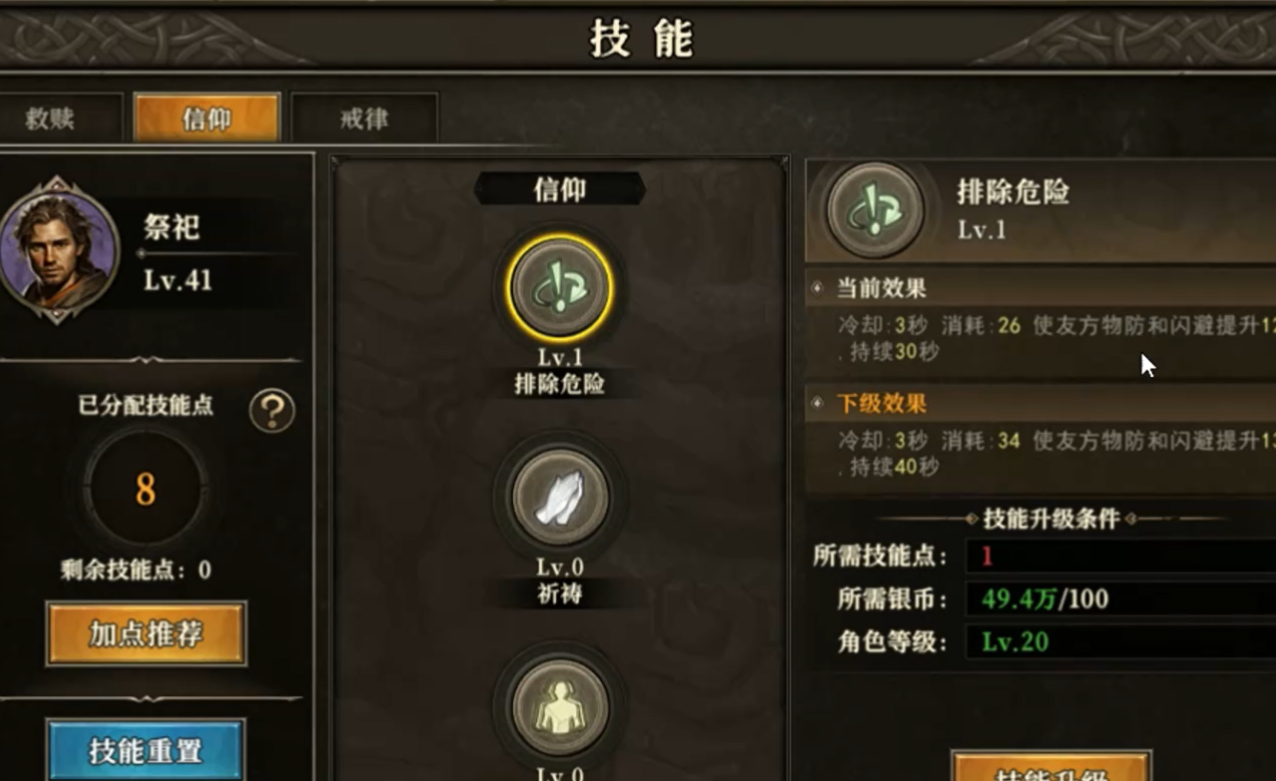
Task: Click the 所需技能点 value field
Action: pyautogui.click(x=1120, y=556)
